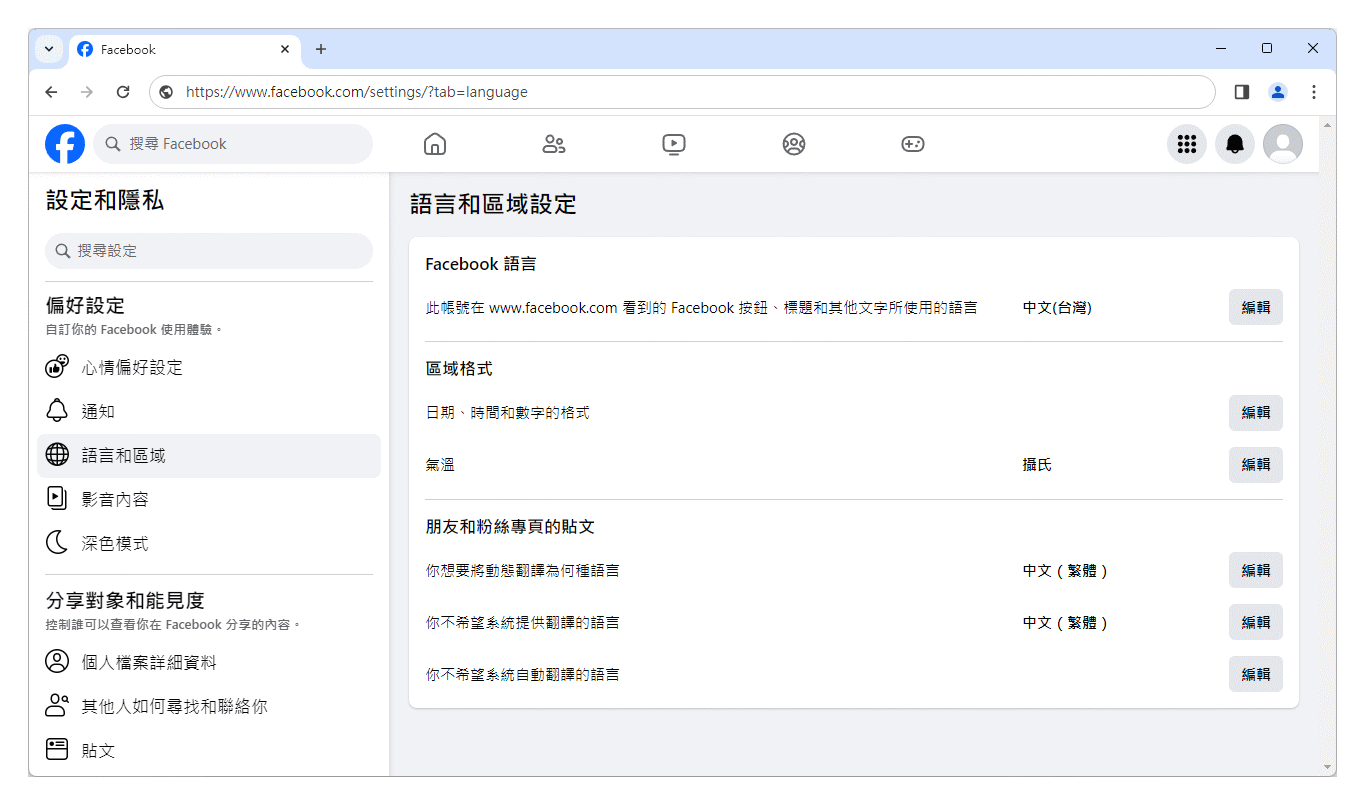
Task: Click the 區域格式 section heading
Action: click(459, 369)
